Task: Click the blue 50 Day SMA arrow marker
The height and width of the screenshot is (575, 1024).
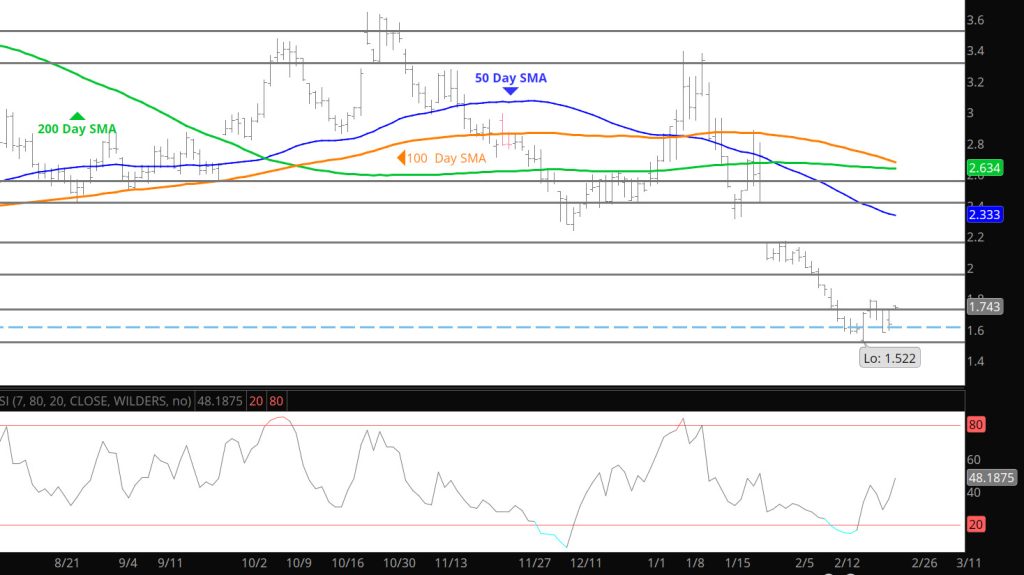Action: (510, 92)
